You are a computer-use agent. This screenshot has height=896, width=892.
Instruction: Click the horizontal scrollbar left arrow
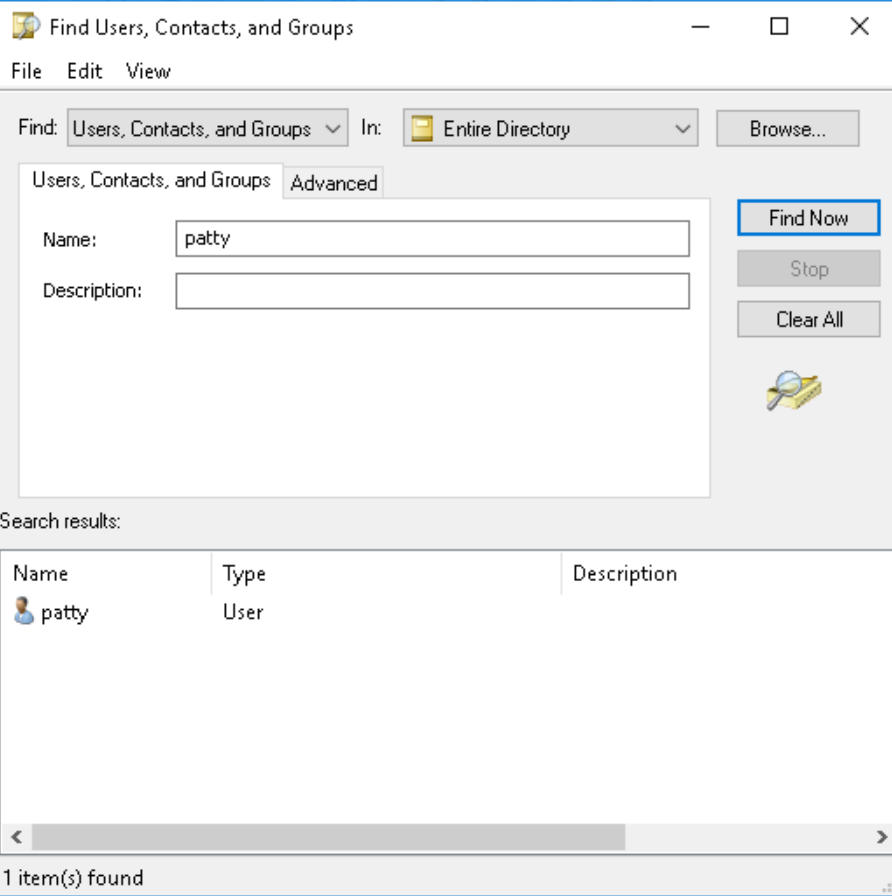[x=17, y=837]
